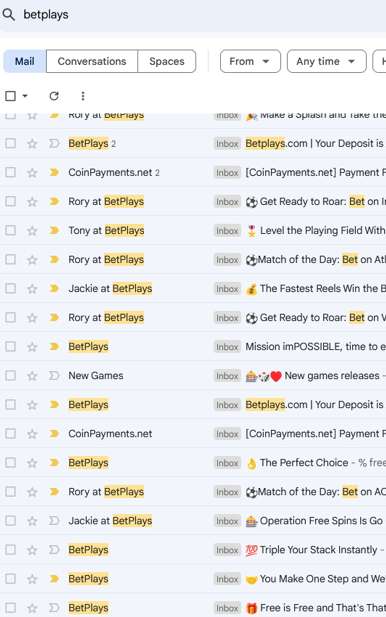The image size is (386, 617).
Task: Star the Operation Free Spins email
Action: [32, 521]
